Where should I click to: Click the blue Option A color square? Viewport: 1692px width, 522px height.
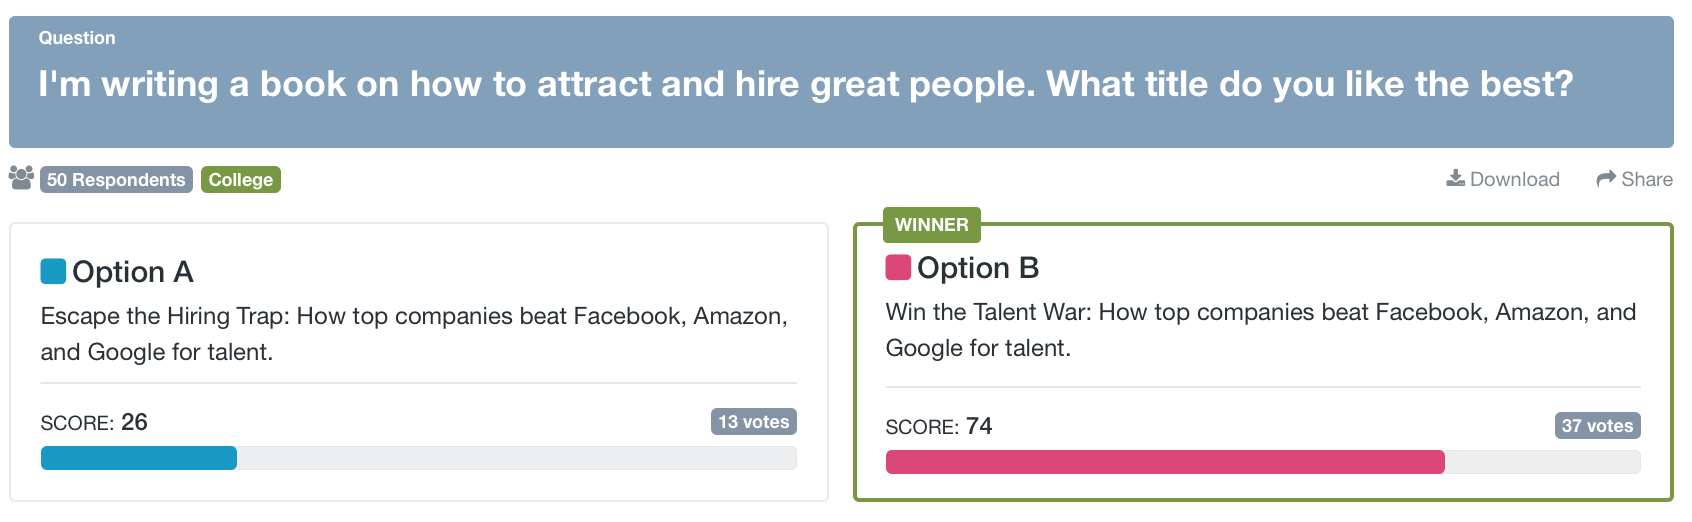pyautogui.click(x=53, y=271)
